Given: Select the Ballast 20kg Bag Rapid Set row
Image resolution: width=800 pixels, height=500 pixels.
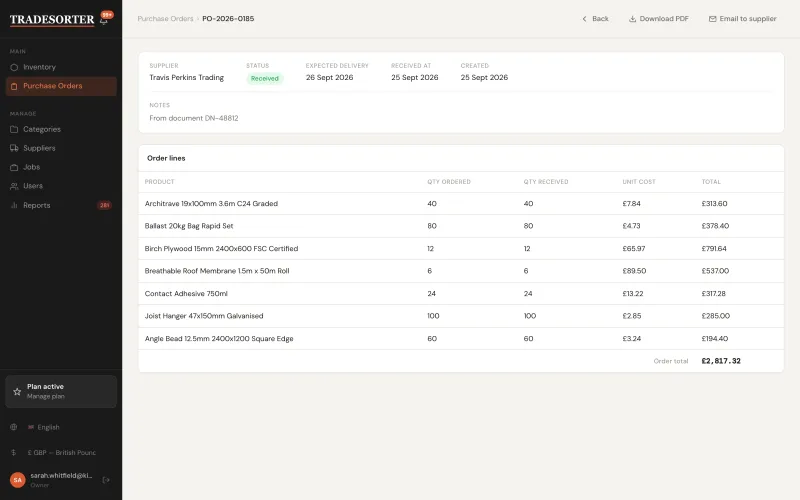Looking at the screenshot, I should pos(461,226).
